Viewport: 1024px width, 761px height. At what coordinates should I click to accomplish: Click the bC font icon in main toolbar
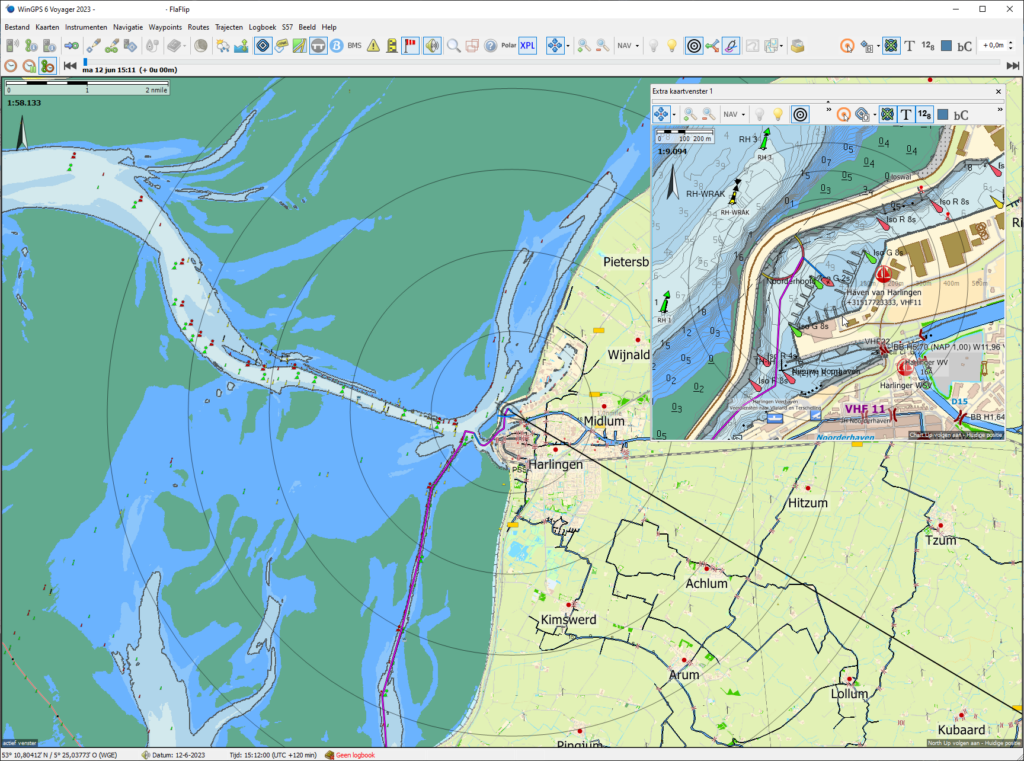(965, 46)
